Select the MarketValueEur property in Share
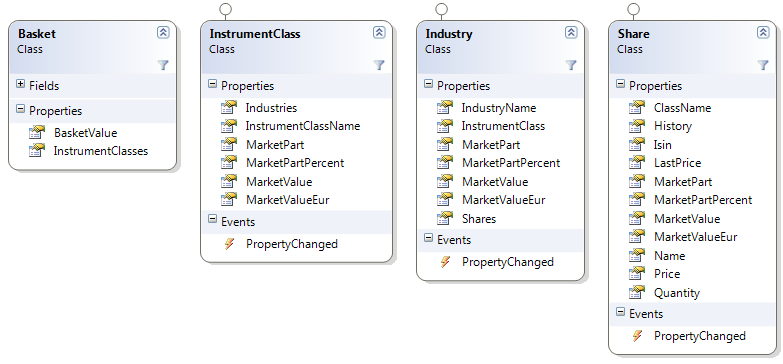Viewport: 783px width, 364px height. [x=695, y=237]
